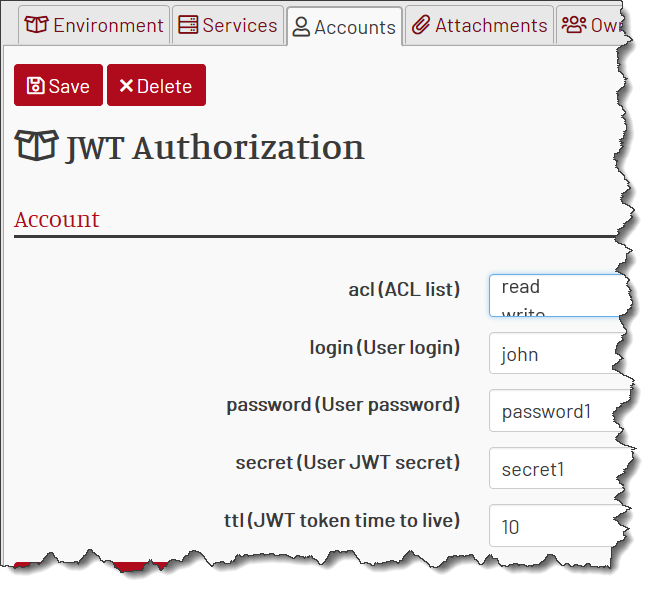Select 'read' in the ACL list
Viewport: 658px width, 594px height.
pyautogui.click(x=521, y=287)
